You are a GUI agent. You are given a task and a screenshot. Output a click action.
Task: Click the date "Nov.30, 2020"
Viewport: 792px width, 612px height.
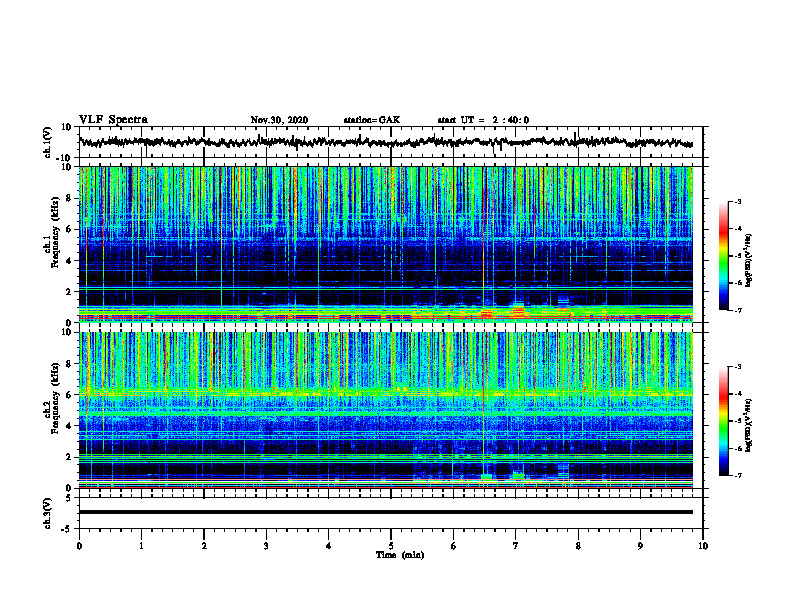pos(279,120)
